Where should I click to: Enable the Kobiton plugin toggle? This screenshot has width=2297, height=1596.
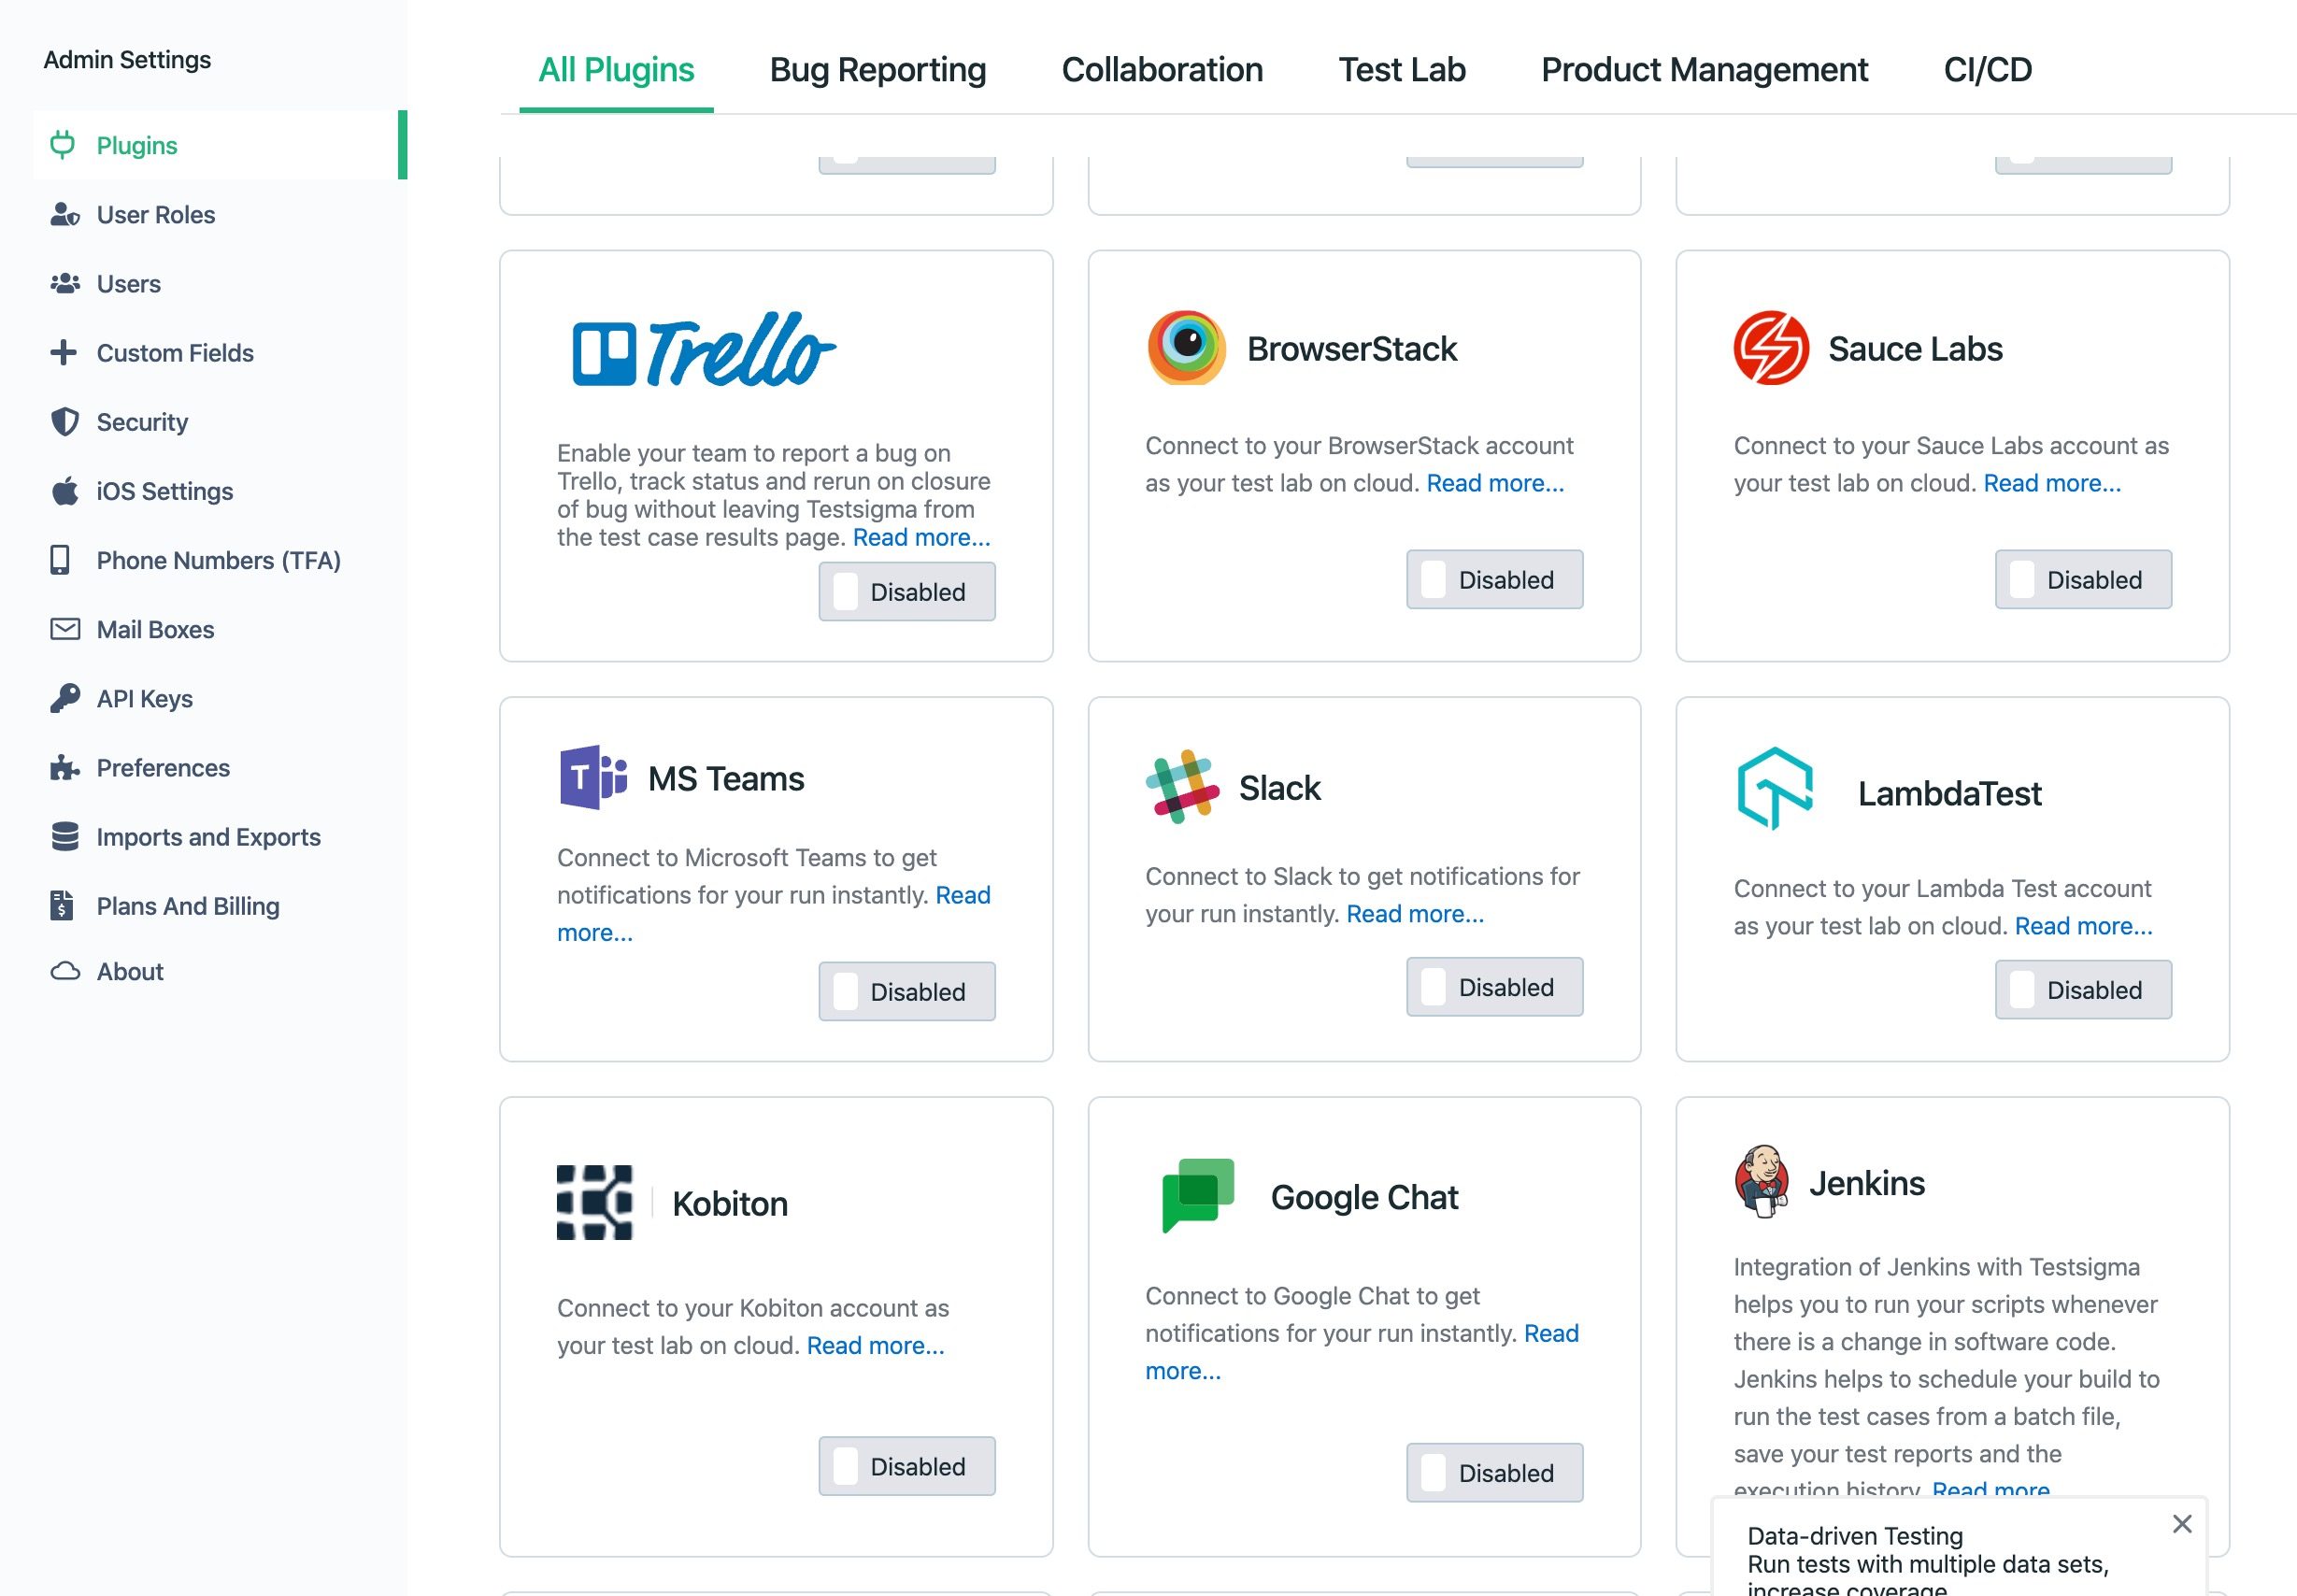tap(907, 1467)
